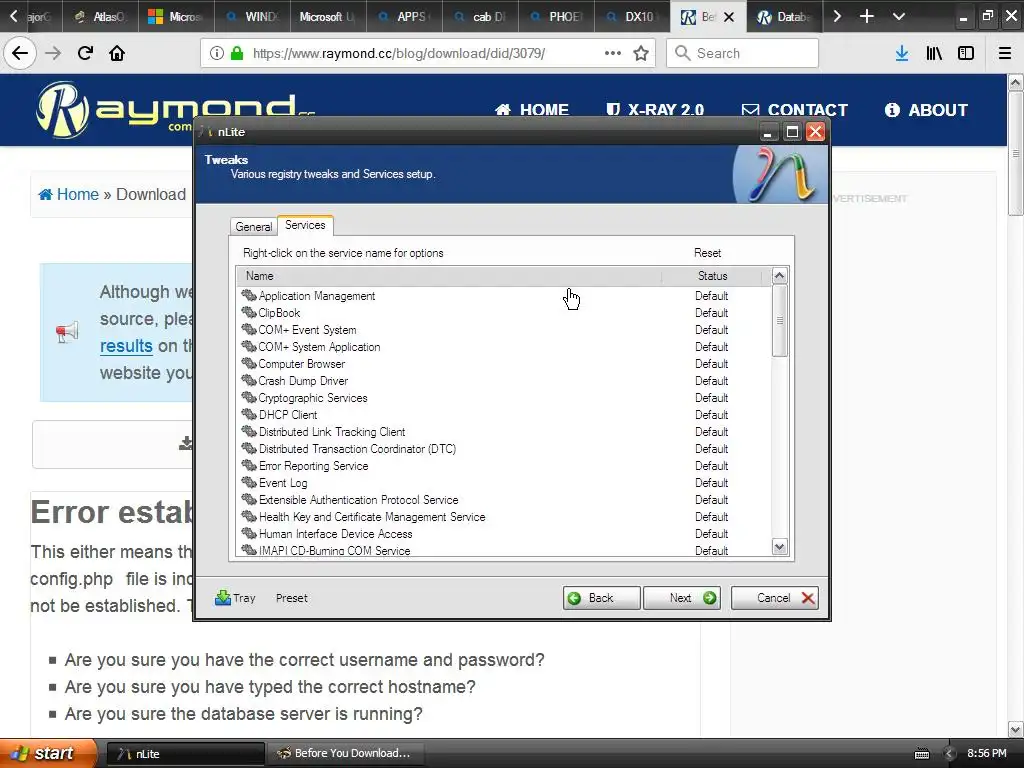This screenshot has height=768, width=1024.
Task: Select the Services tab in nLite
Action: click(x=305, y=225)
